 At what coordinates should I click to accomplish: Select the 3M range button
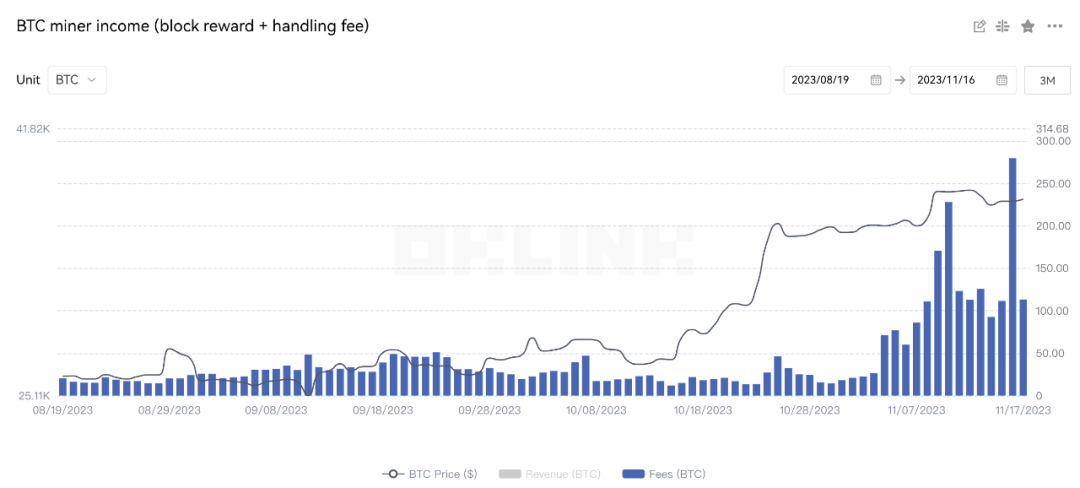[x=1048, y=80]
